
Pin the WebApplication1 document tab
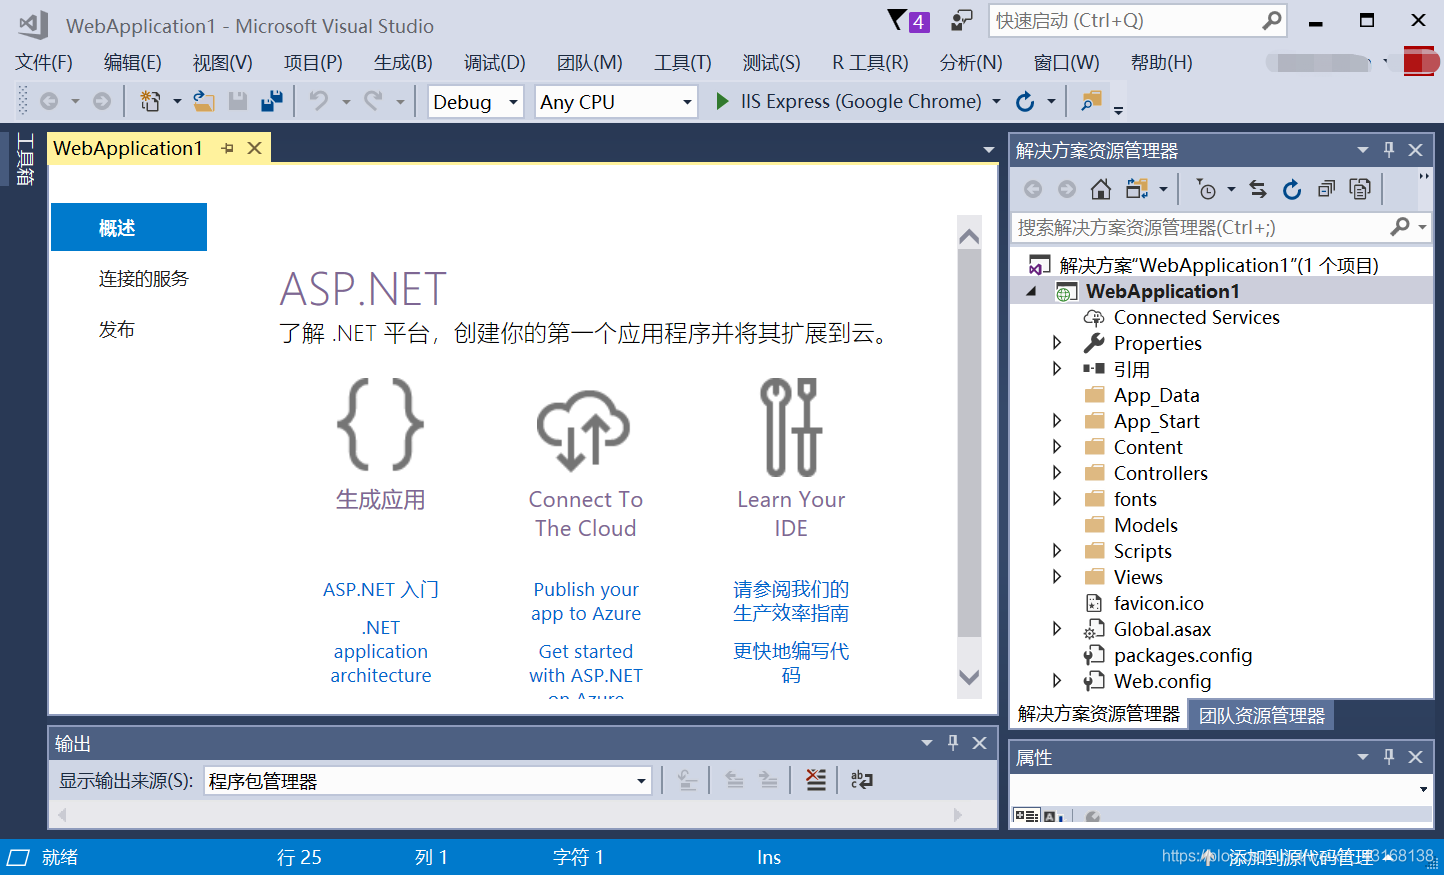coord(228,148)
